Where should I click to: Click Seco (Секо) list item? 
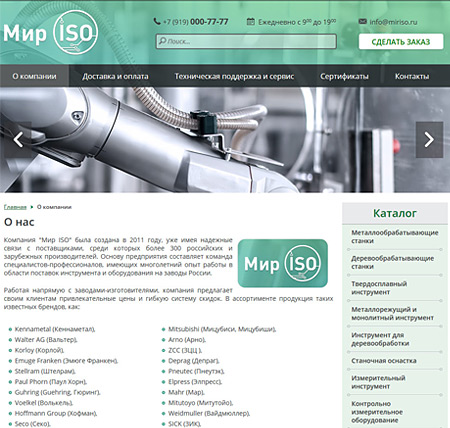[x=32, y=424]
